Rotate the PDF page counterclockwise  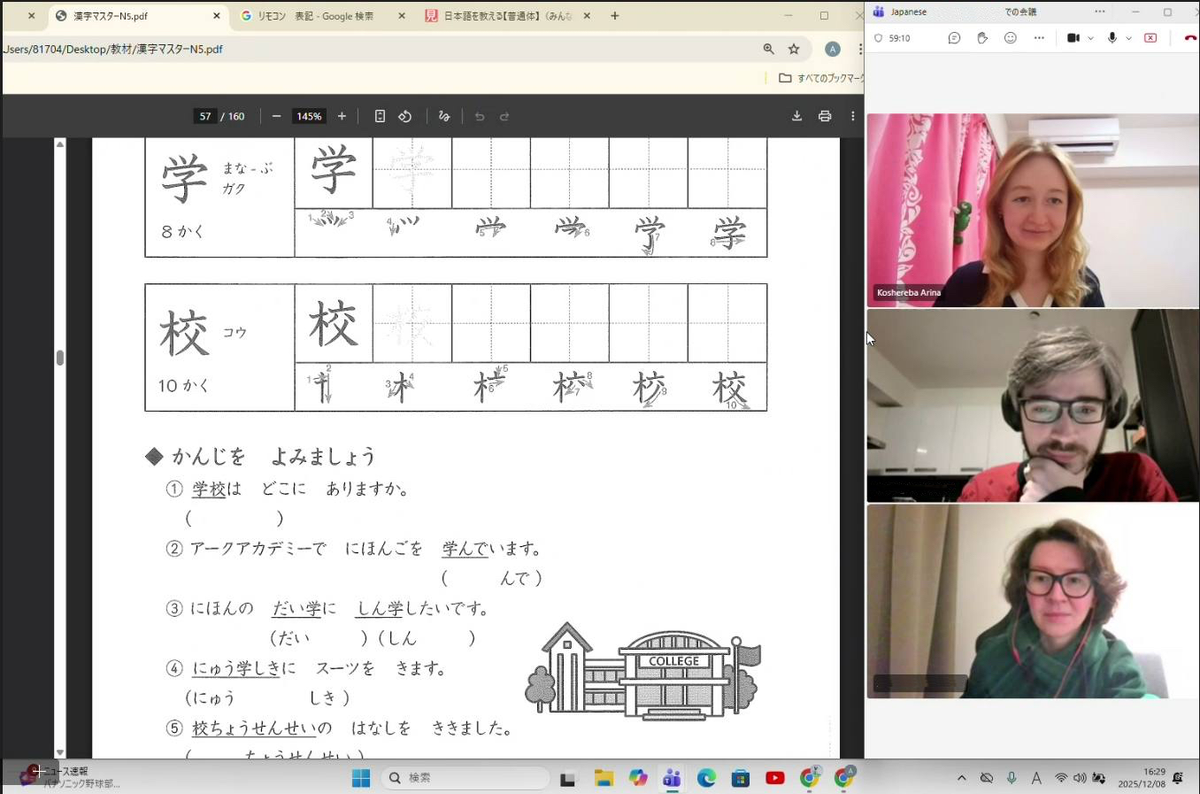click(x=405, y=116)
